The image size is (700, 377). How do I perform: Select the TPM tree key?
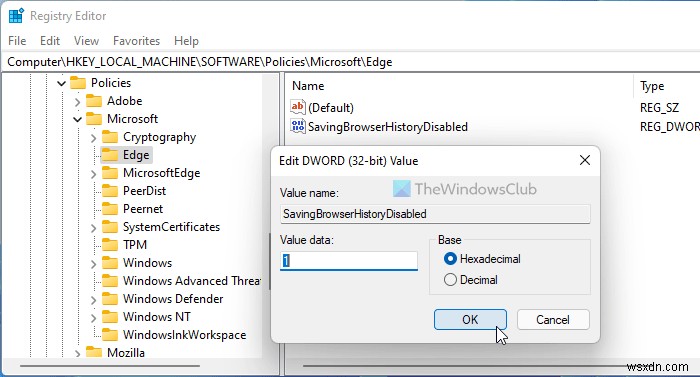click(x=135, y=244)
